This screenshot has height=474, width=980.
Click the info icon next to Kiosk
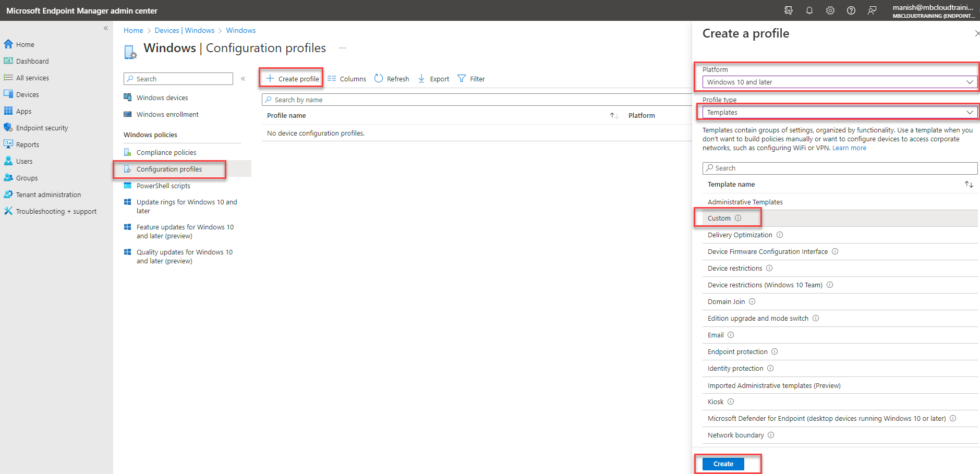coord(730,401)
